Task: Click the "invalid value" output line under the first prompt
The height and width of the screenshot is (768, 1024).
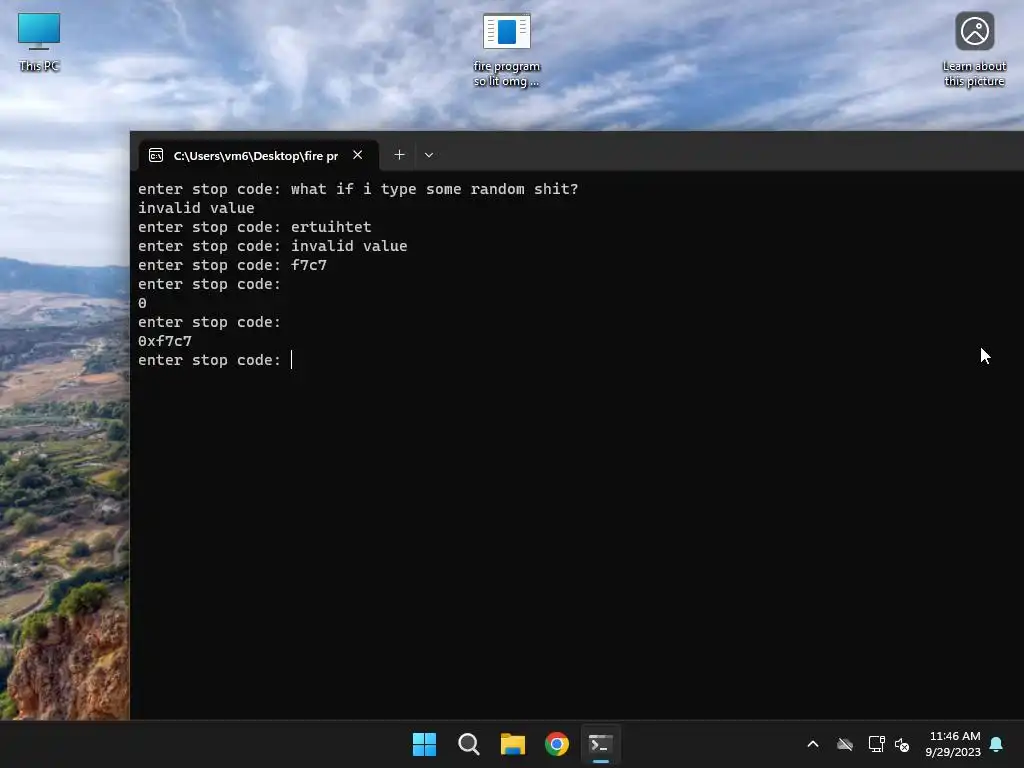Action: point(196,208)
